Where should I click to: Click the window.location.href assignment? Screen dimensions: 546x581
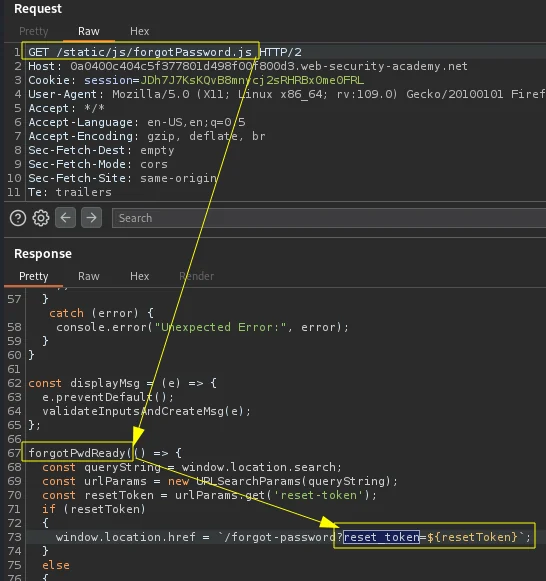pos(293,537)
